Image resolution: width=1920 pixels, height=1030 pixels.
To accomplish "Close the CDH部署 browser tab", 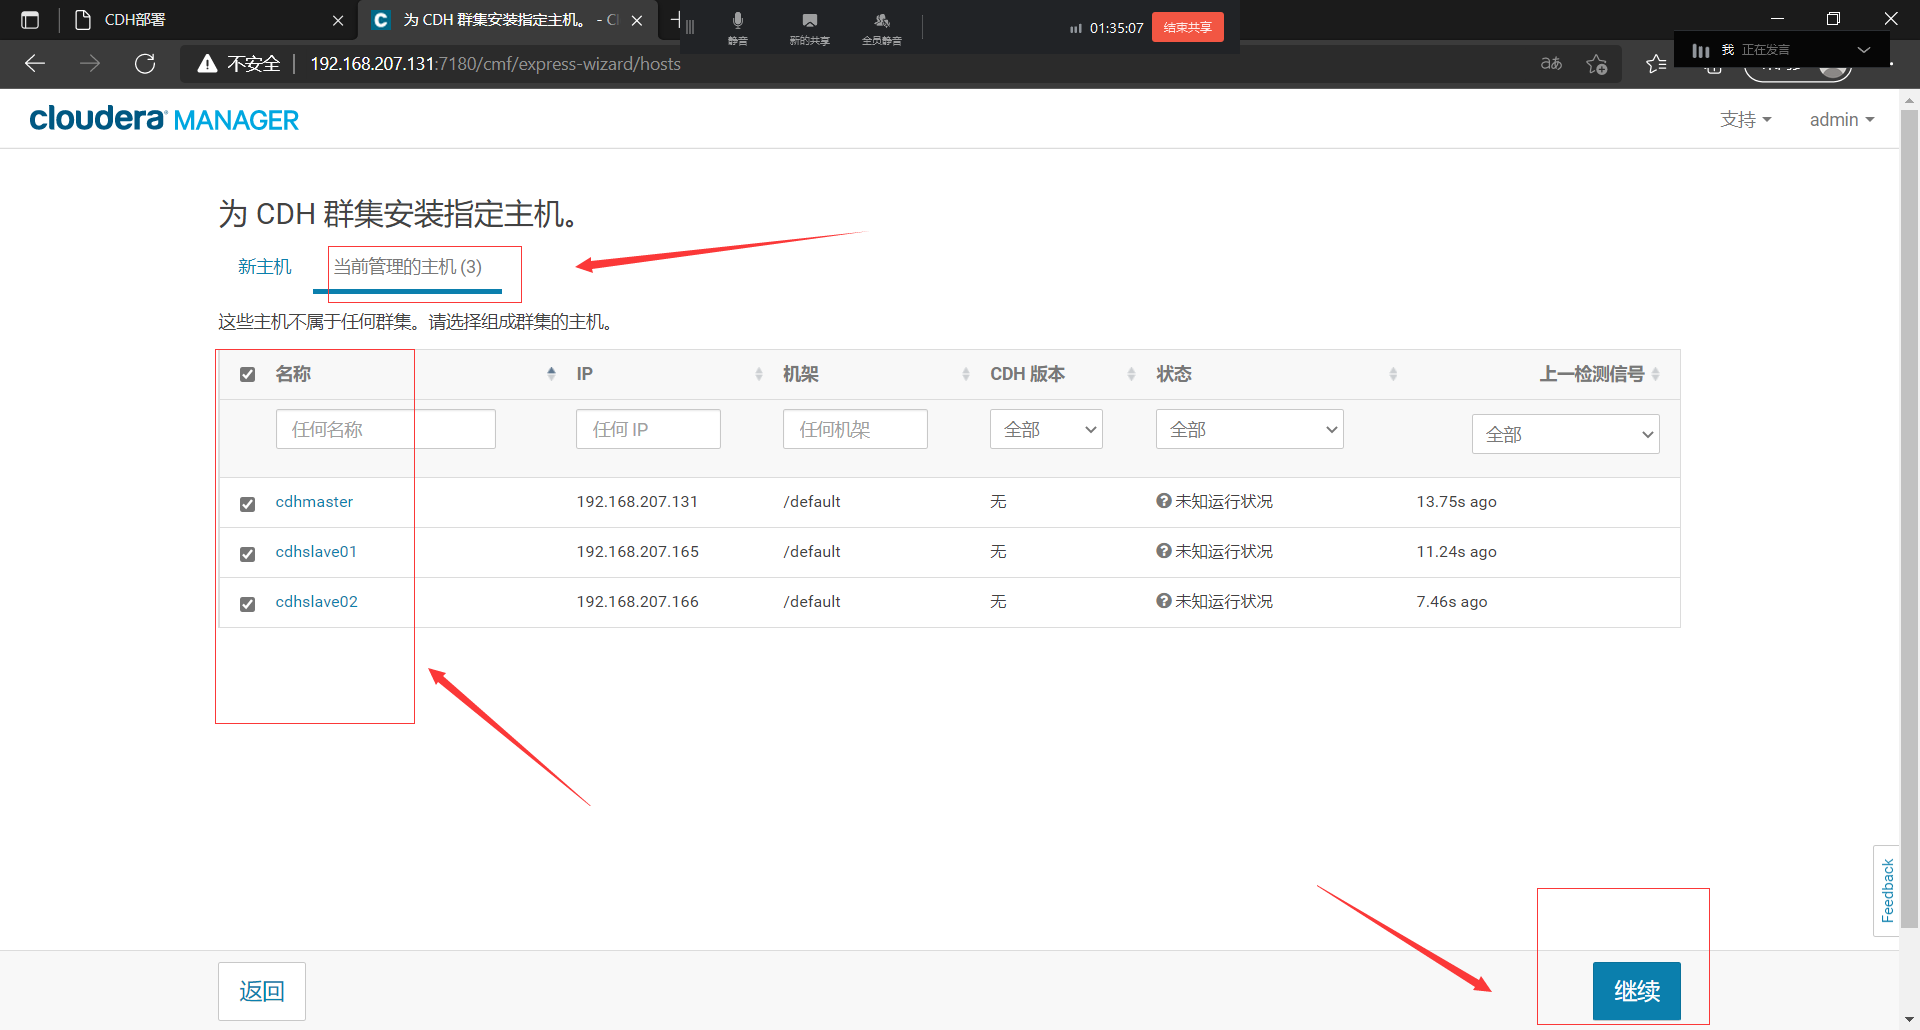I will click(x=338, y=20).
